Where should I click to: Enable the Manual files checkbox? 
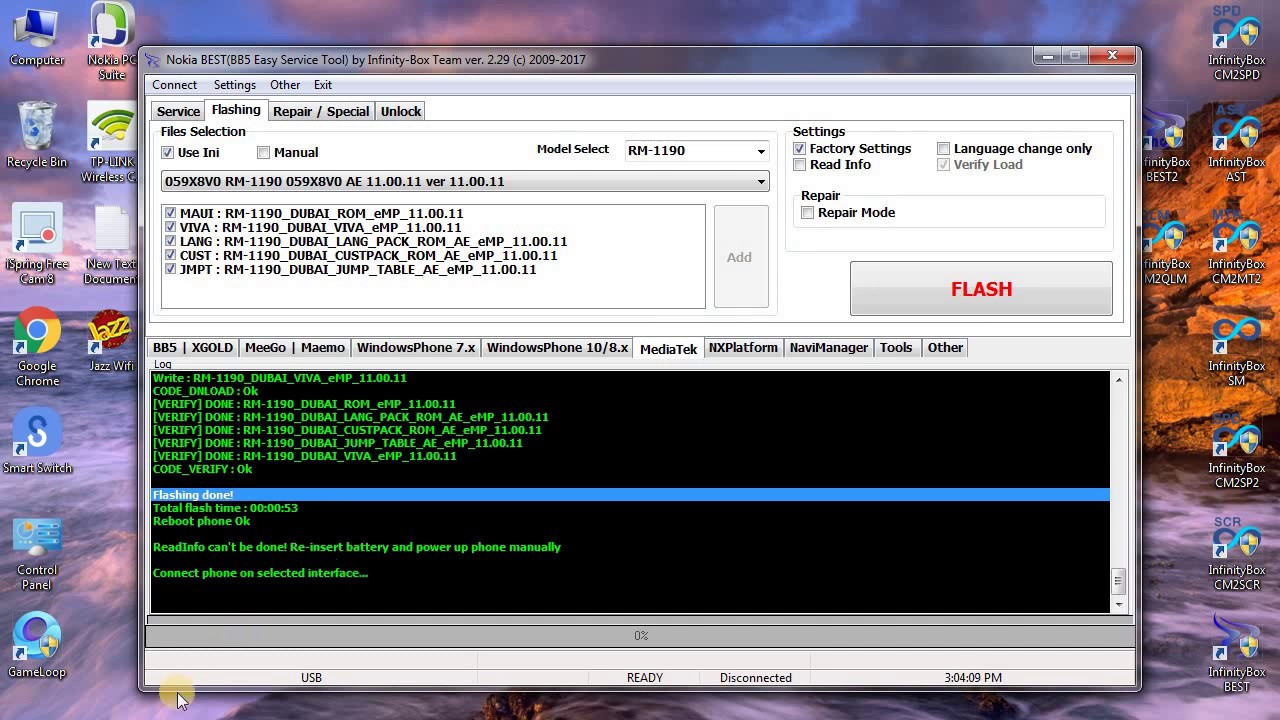(x=263, y=152)
